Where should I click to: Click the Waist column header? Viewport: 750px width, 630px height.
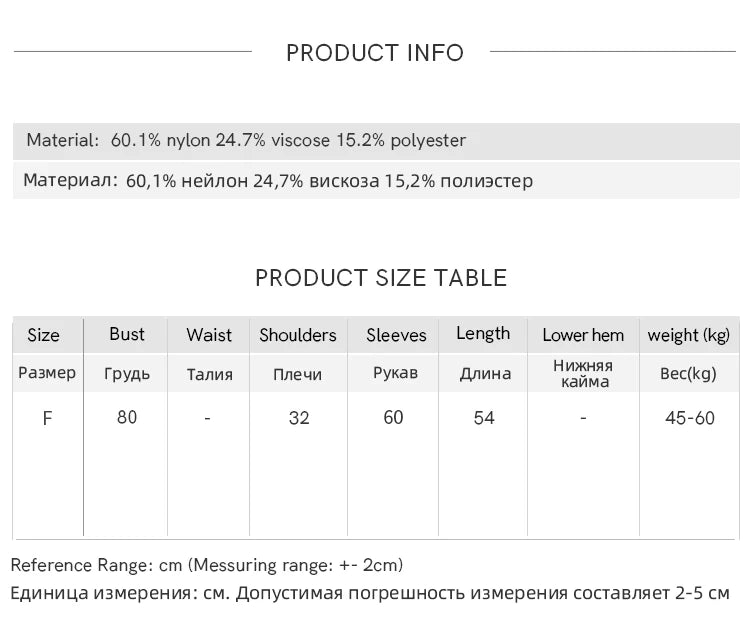pos(209,335)
